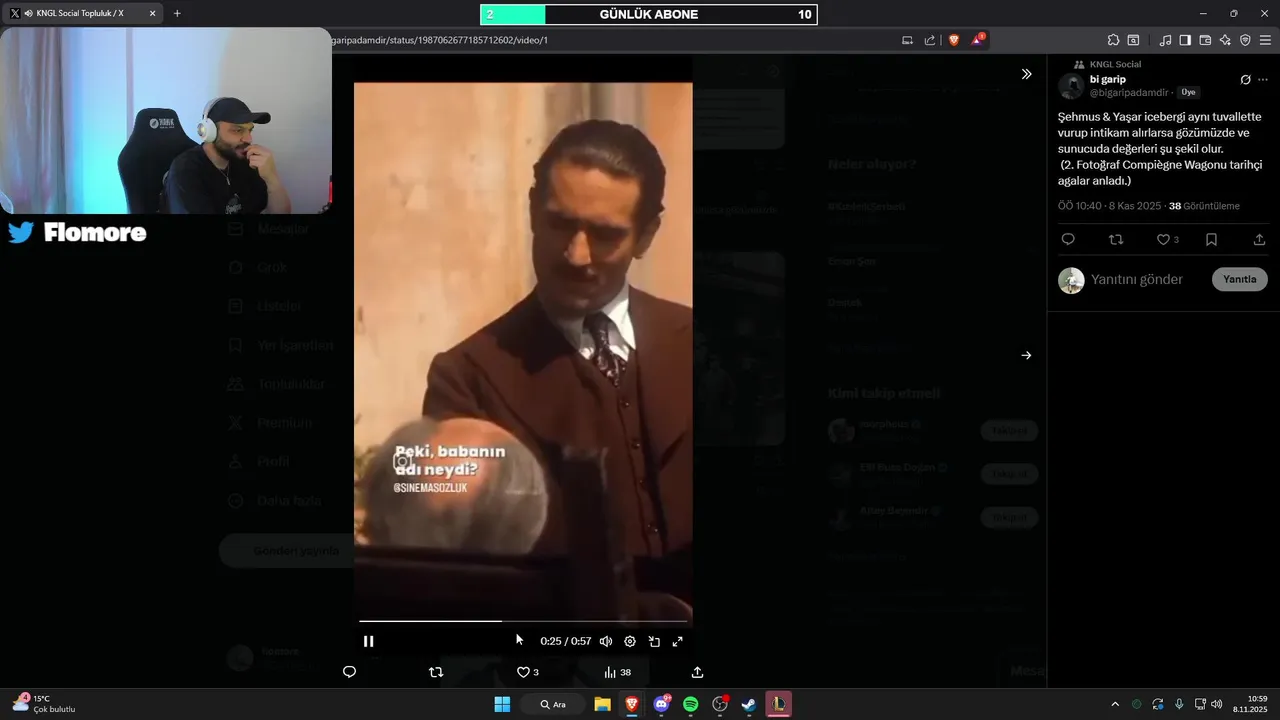Mute the video using the speaker icon

[x=606, y=641]
